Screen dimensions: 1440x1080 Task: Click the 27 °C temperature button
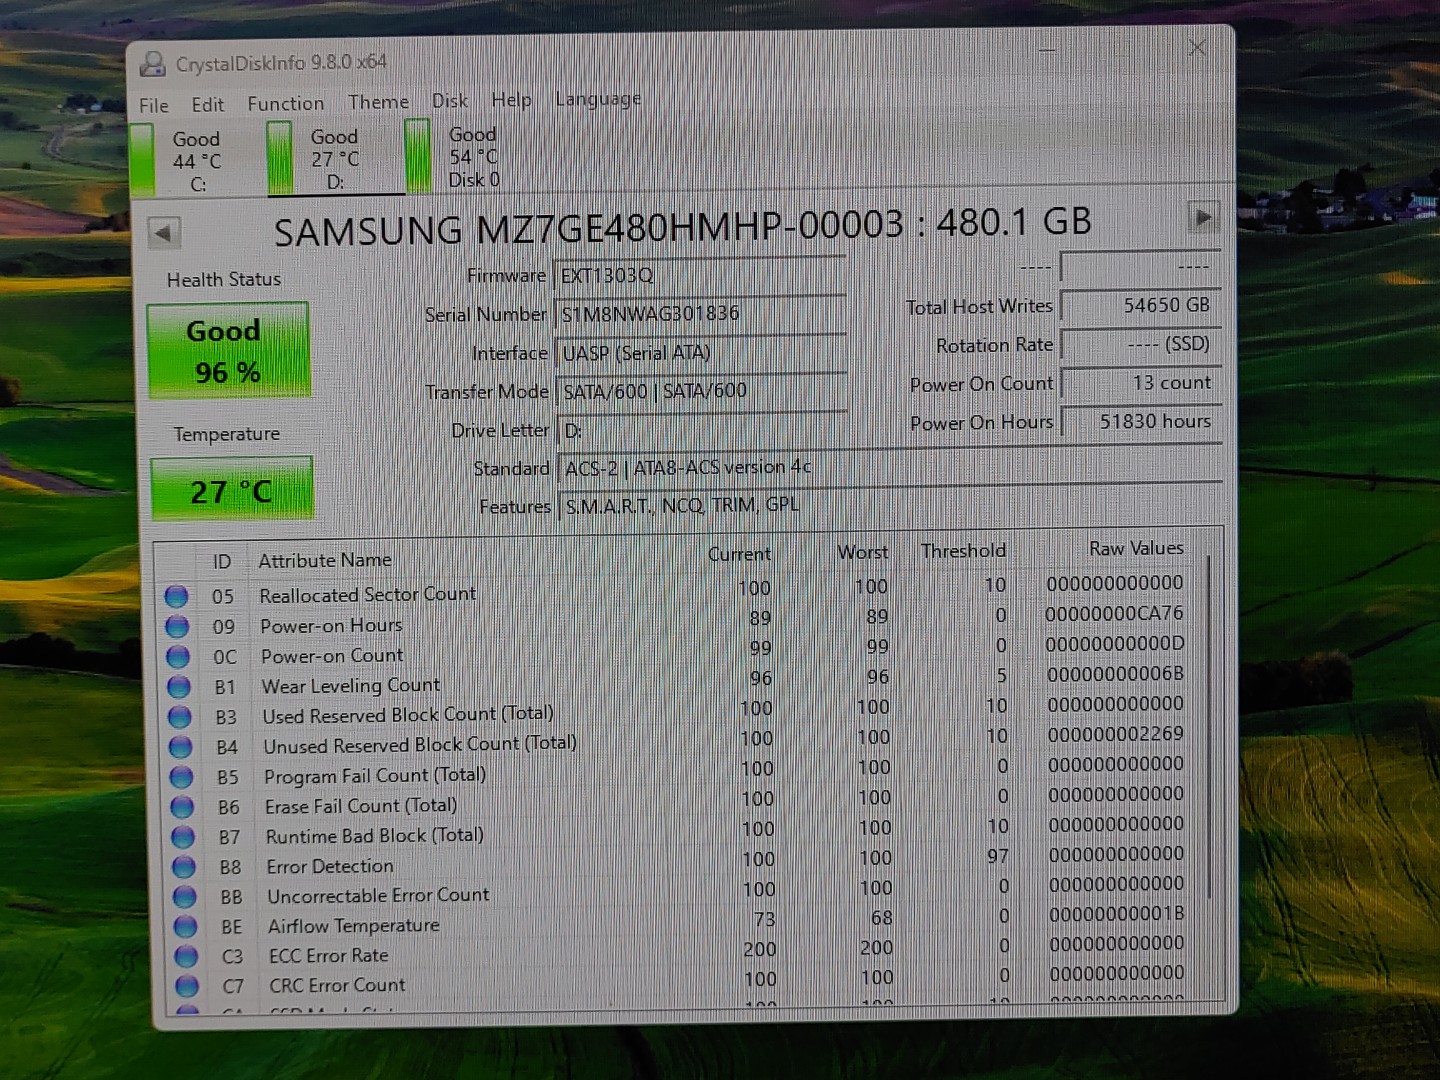pos(232,490)
